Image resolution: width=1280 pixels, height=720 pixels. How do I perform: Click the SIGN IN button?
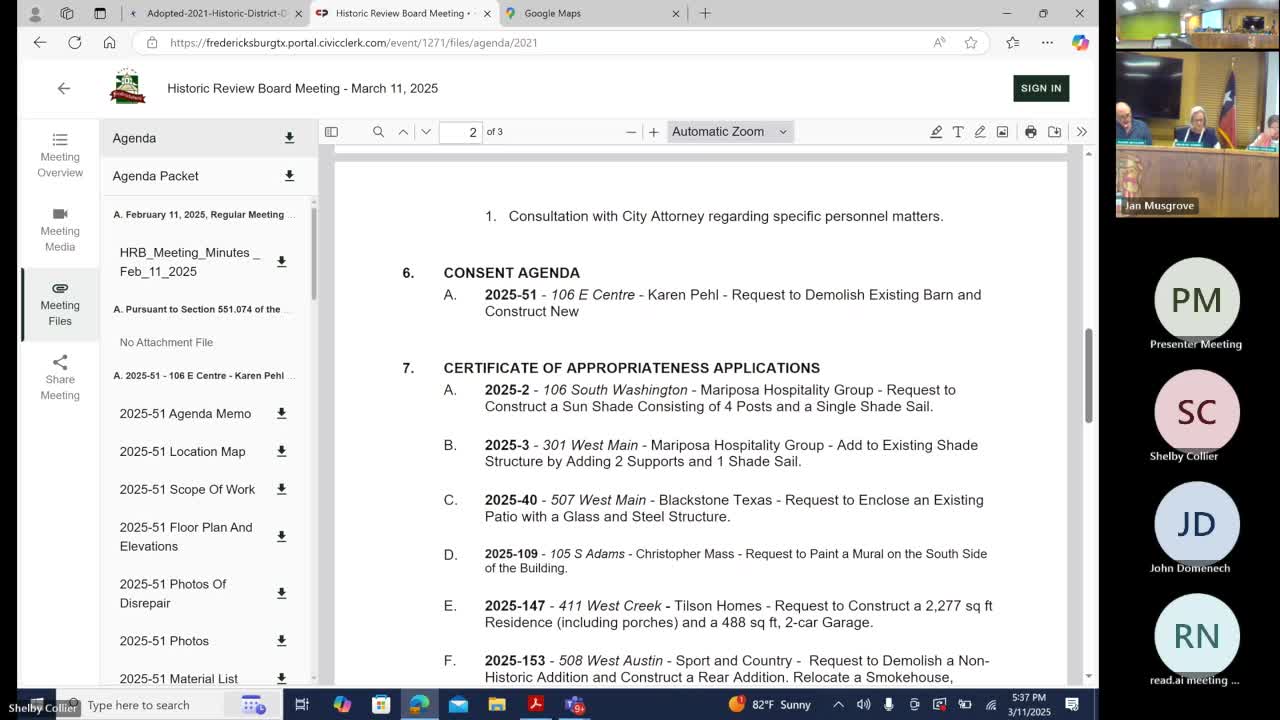click(1040, 88)
